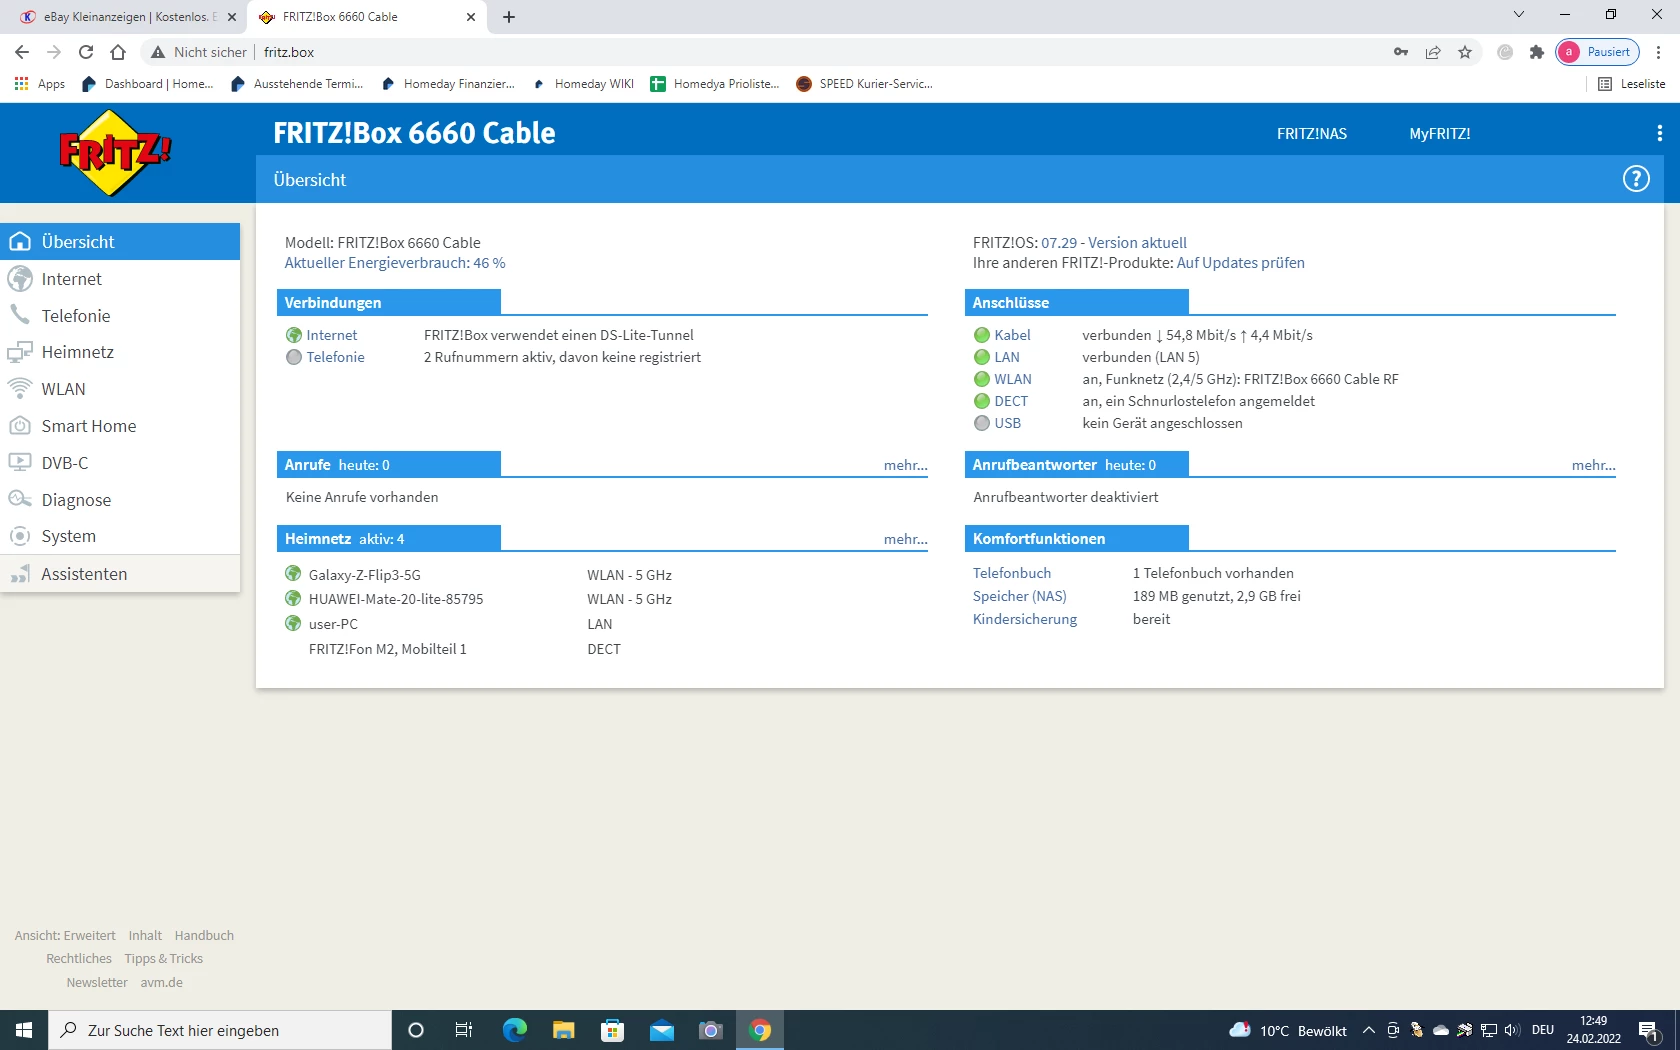The image size is (1680, 1050).
Task: Click Ansicht: Erweitert in the footer
Action: tap(65, 936)
